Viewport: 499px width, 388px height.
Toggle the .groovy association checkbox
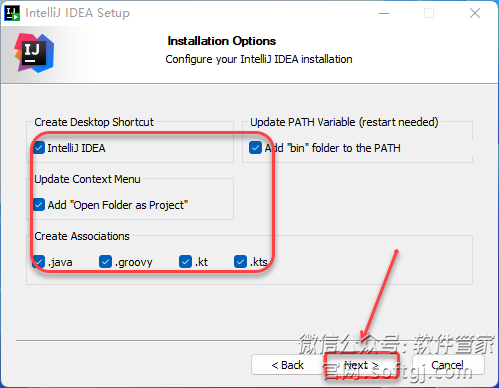point(105,262)
